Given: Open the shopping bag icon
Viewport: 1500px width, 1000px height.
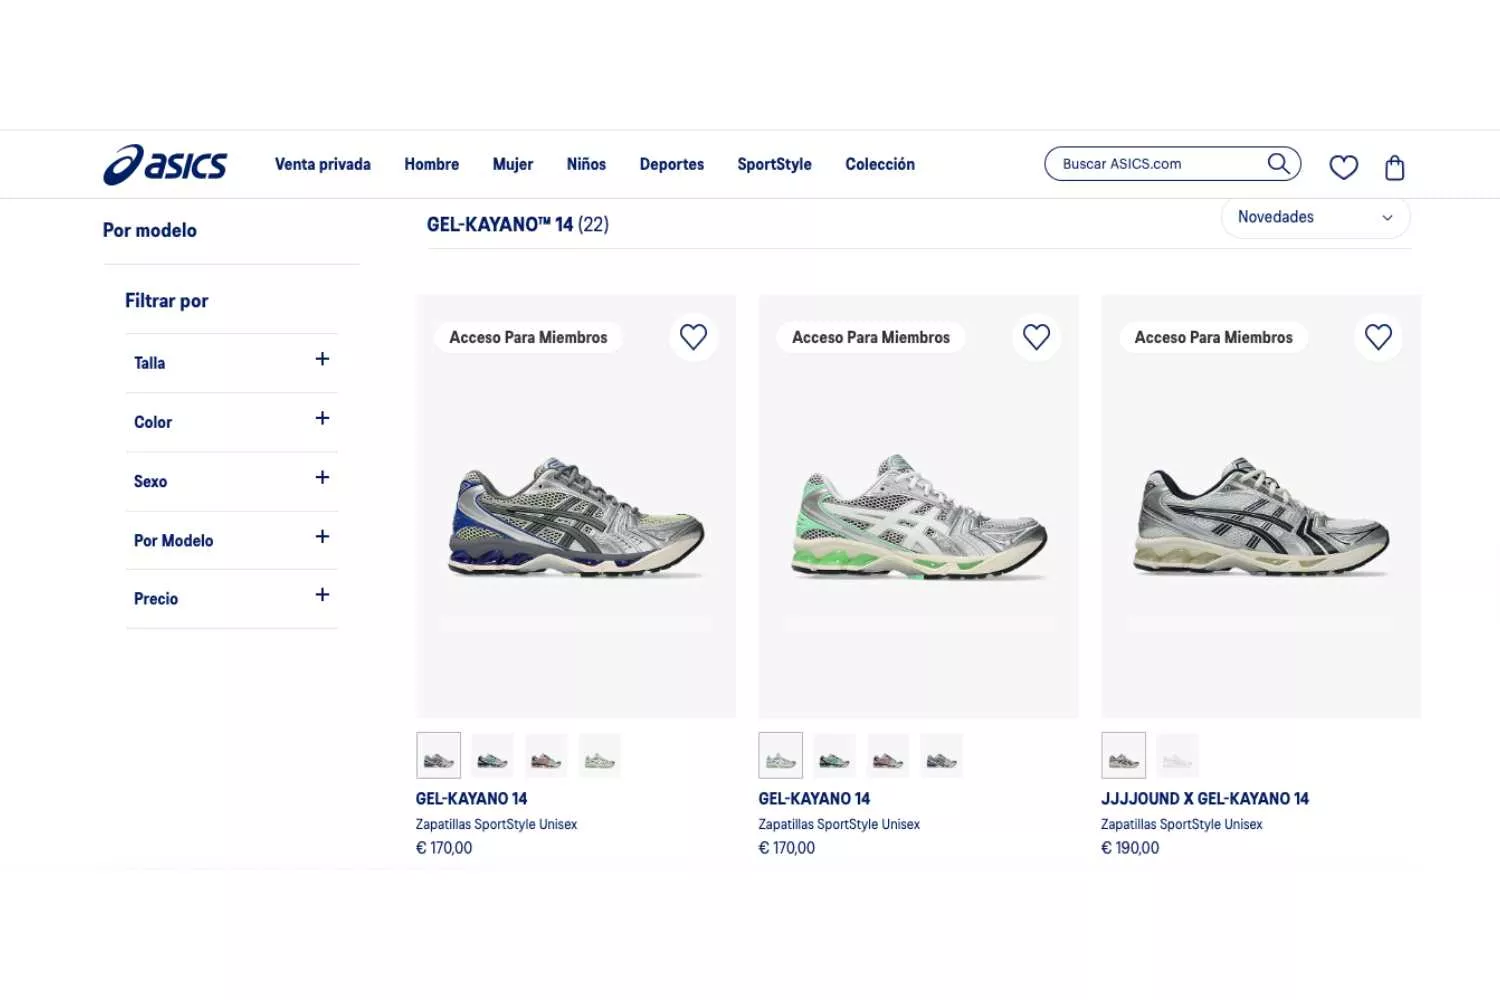Looking at the screenshot, I should [1395, 167].
